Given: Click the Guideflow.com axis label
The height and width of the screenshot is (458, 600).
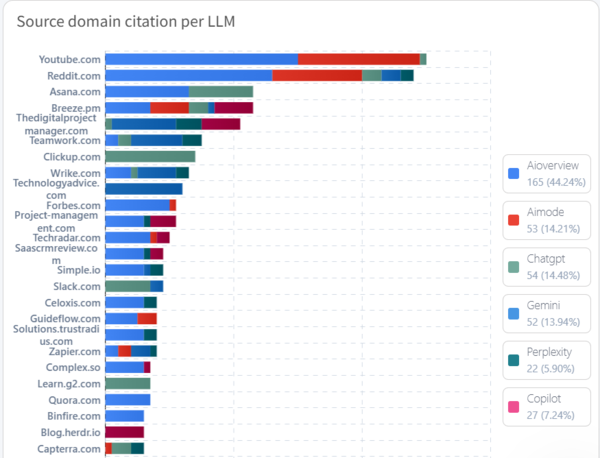Looking at the screenshot, I should tap(65, 319).
